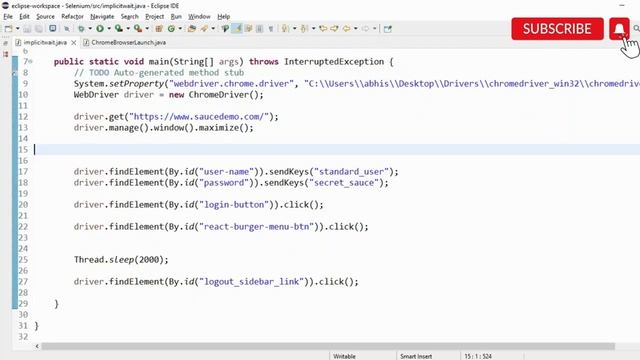Viewport: 640px width, 360px height.
Task: Click the Thread.sleep(2000) code line
Action: click(121, 260)
